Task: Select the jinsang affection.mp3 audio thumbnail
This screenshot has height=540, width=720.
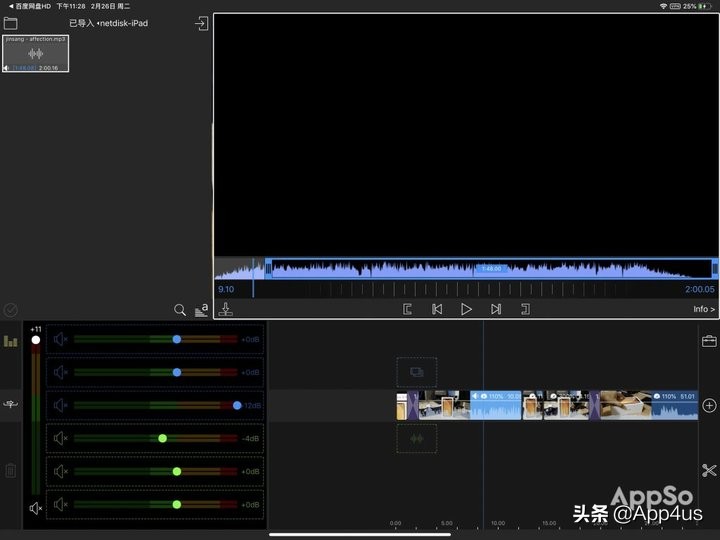Action: (36, 54)
